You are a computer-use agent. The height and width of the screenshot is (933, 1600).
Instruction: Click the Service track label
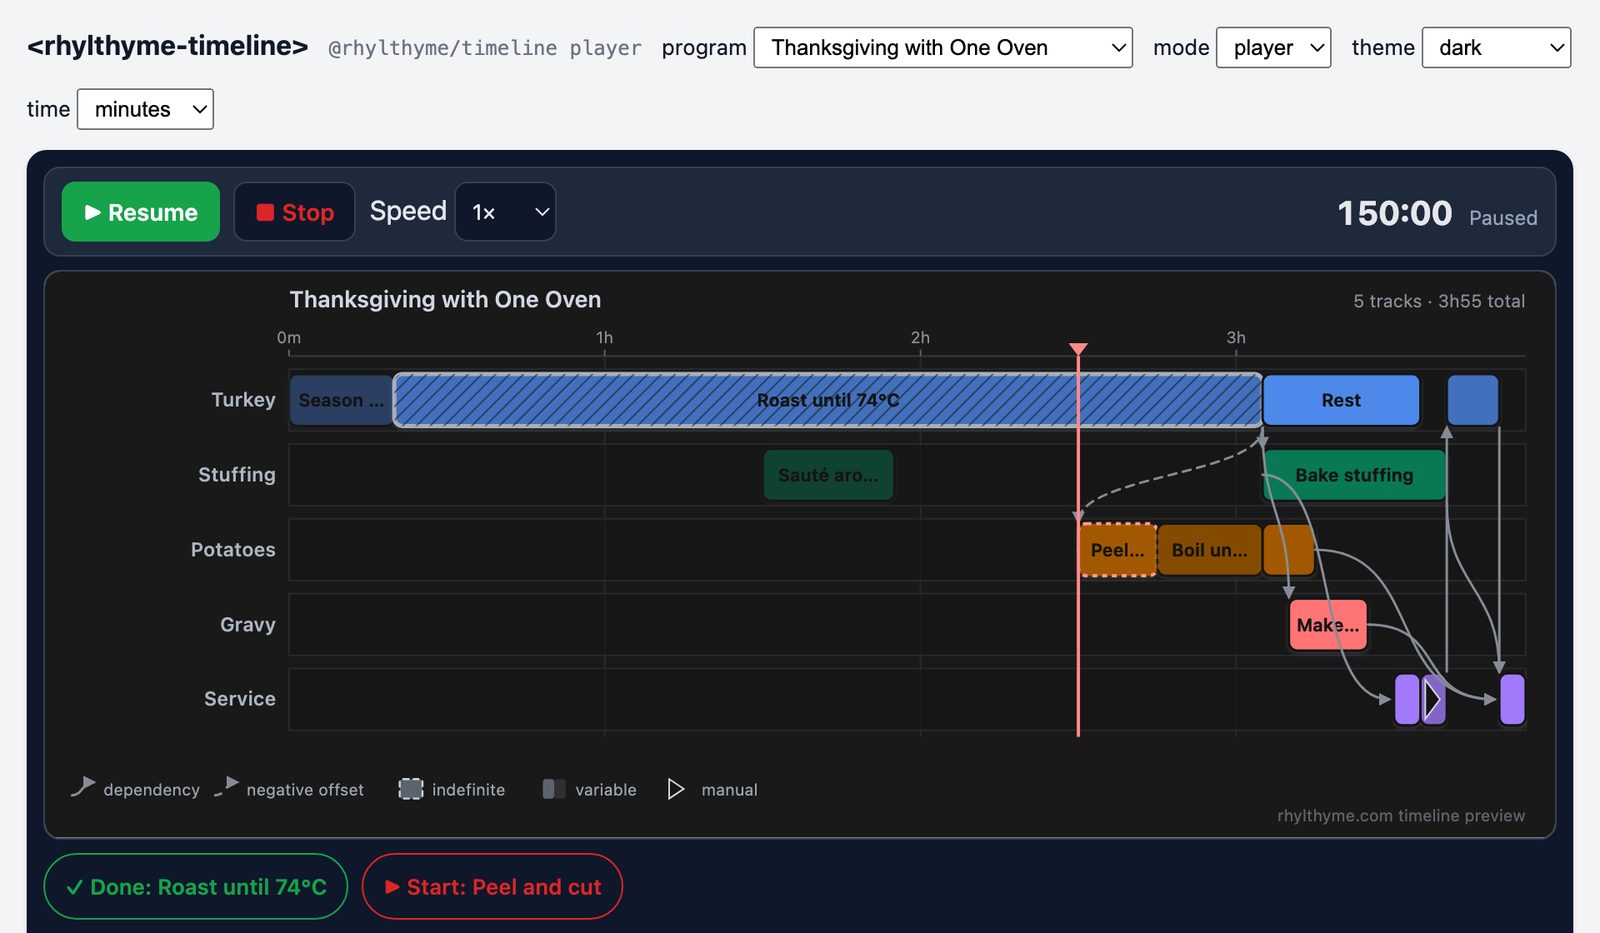[x=239, y=699]
